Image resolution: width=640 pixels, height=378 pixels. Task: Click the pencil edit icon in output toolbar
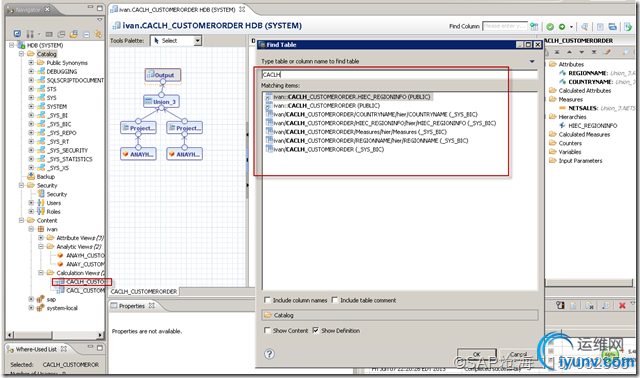coord(607,52)
